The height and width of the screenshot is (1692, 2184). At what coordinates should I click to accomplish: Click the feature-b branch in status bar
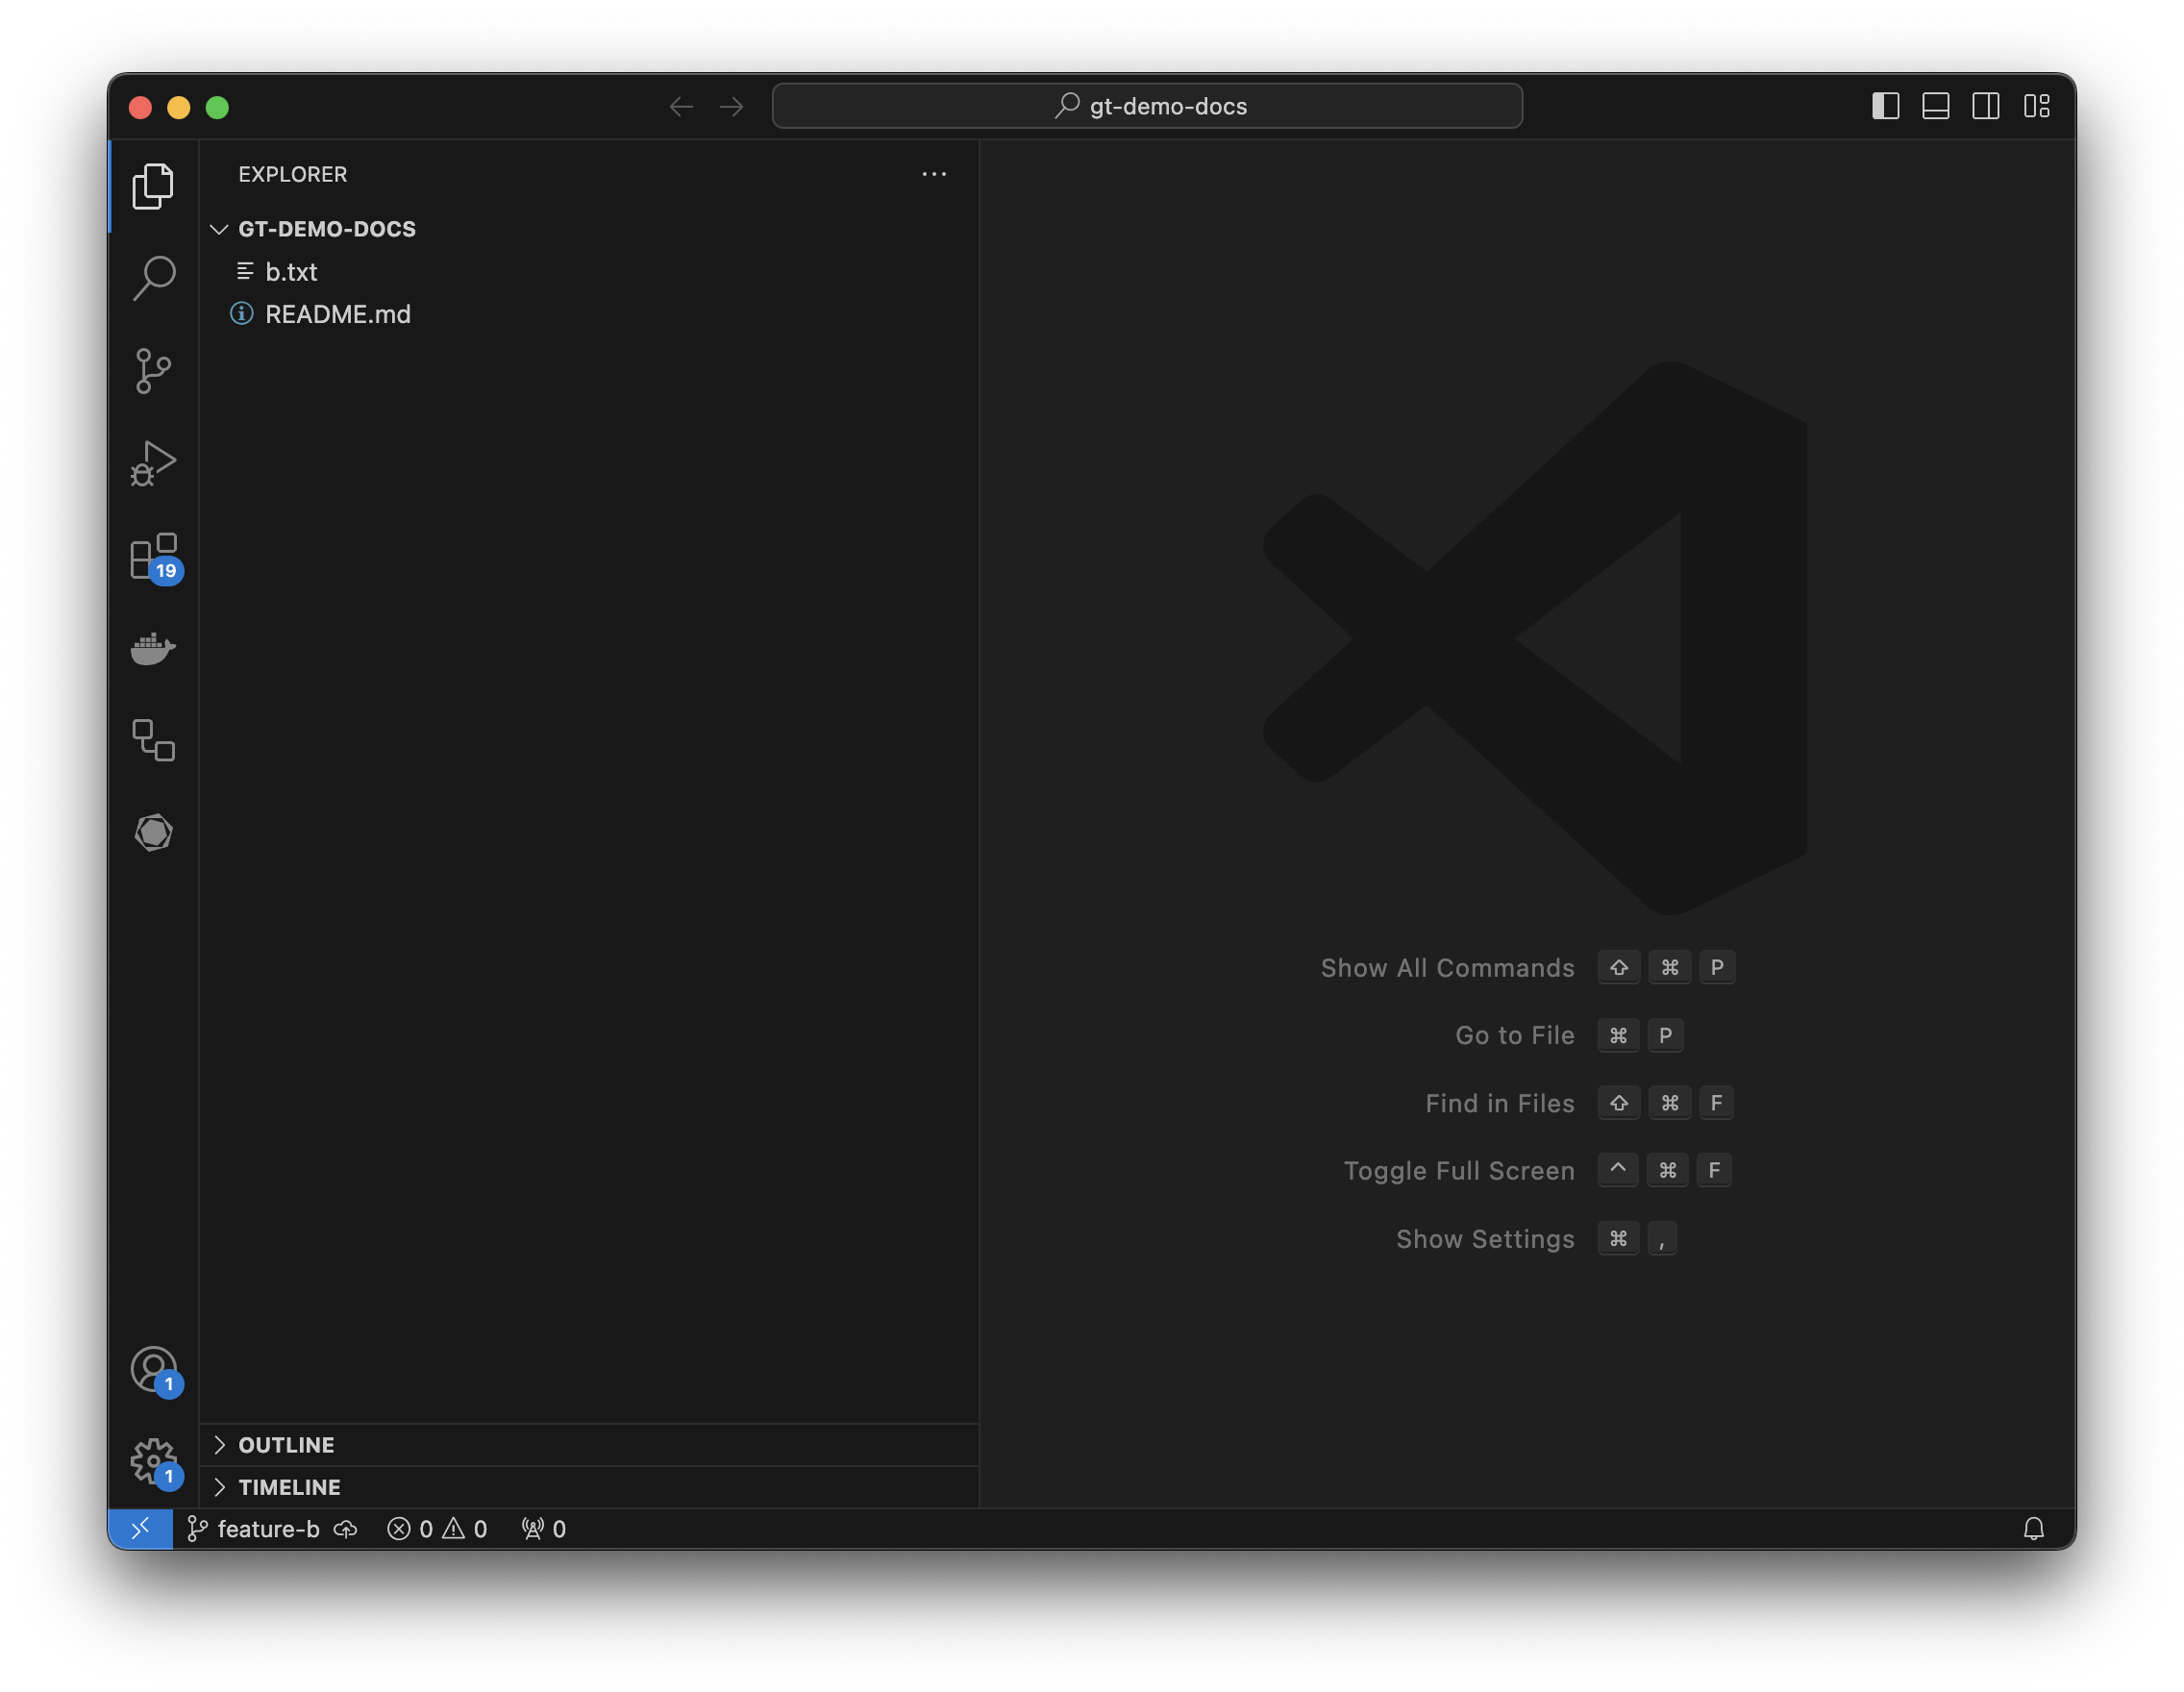click(x=256, y=1528)
